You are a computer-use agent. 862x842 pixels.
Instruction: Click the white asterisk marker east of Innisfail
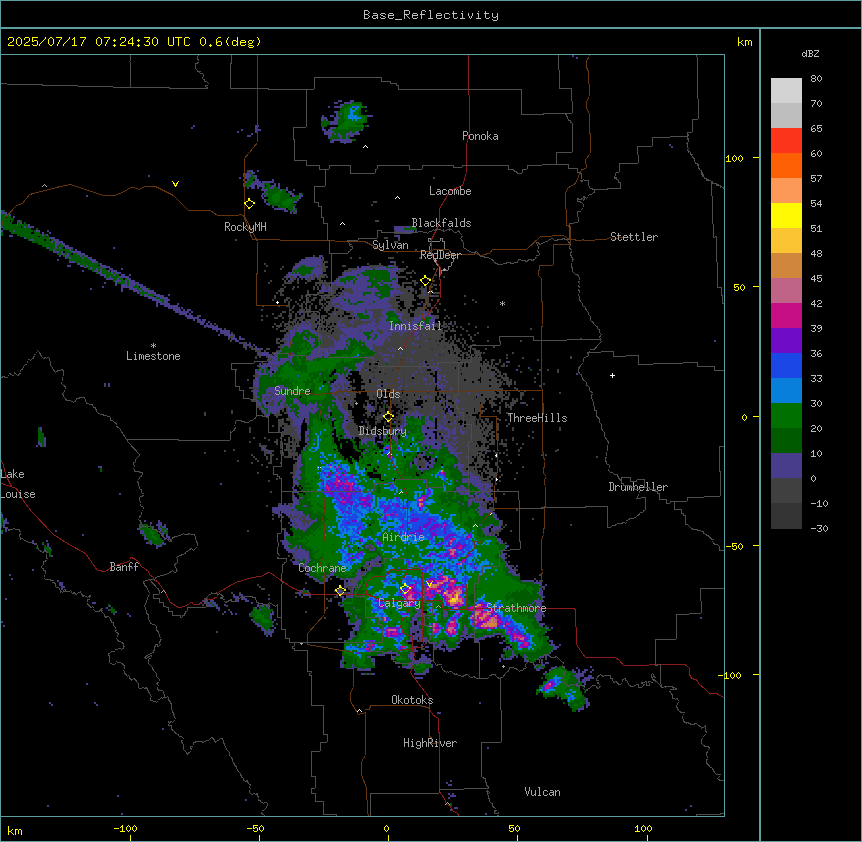pos(502,303)
